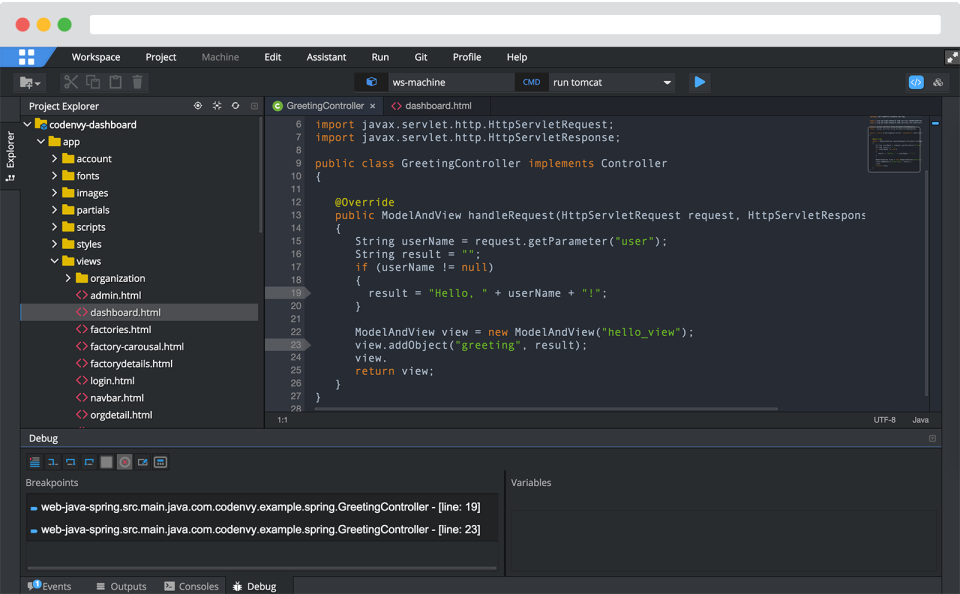The height and width of the screenshot is (594, 960).
Task: Open the Git menu
Action: (x=421, y=57)
